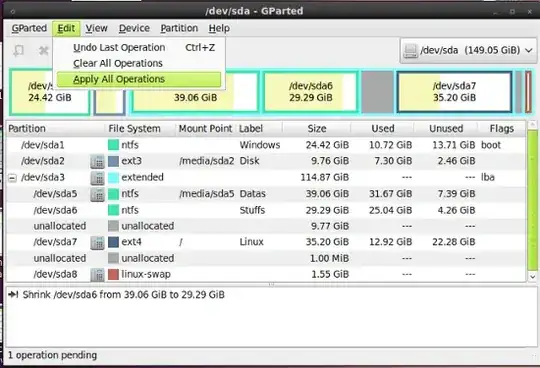Open the /dev/sda device dropdown

[x=468, y=51]
